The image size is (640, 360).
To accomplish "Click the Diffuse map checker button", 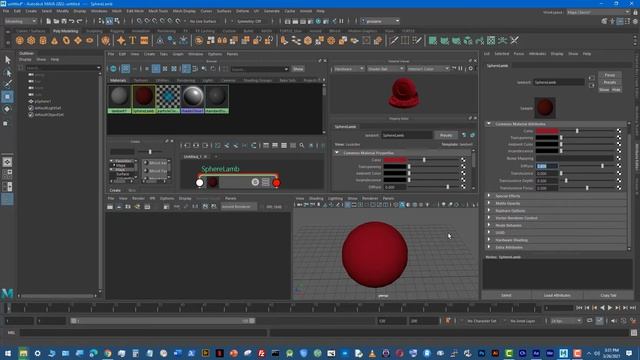I will point(619,166).
